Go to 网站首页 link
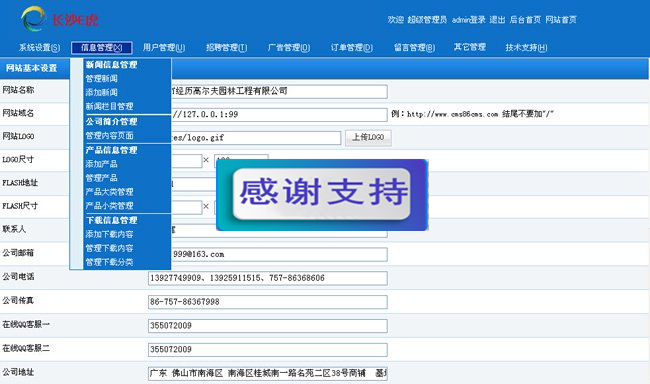The width and height of the screenshot is (650, 384). [x=560, y=19]
